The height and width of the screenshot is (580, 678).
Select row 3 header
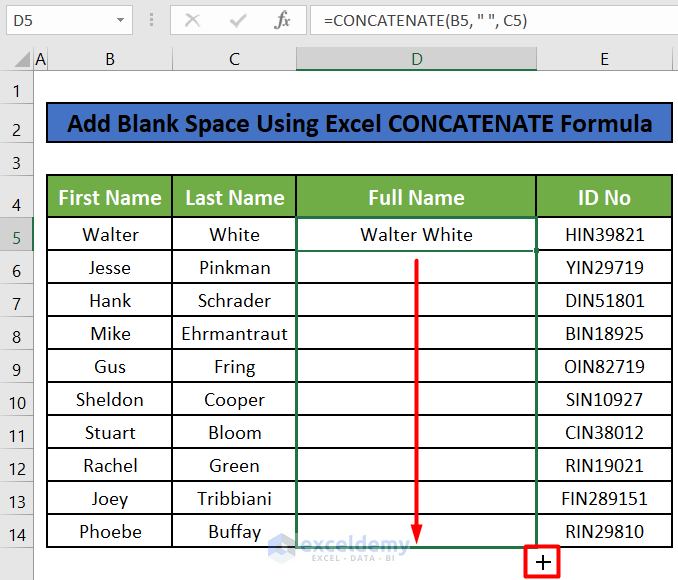pyautogui.click(x=16, y=160)
